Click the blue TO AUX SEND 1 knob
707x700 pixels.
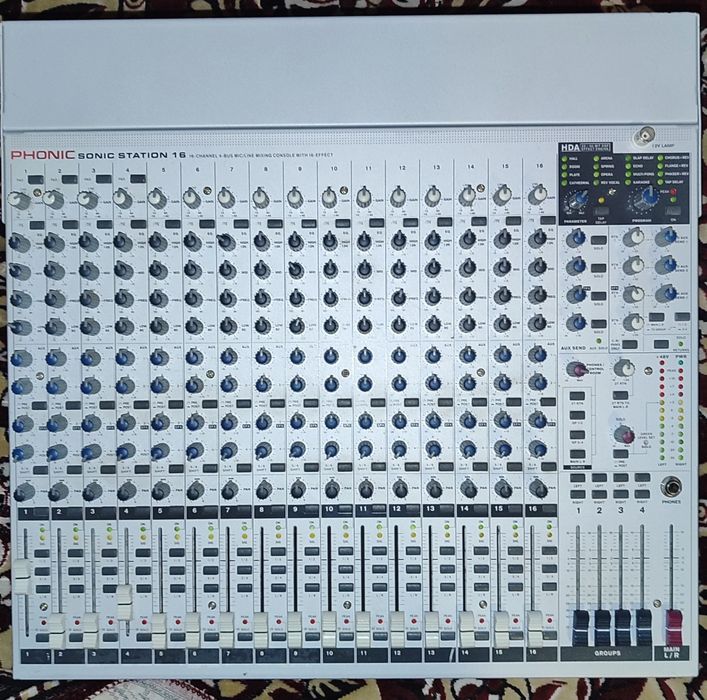click(666, 237)
